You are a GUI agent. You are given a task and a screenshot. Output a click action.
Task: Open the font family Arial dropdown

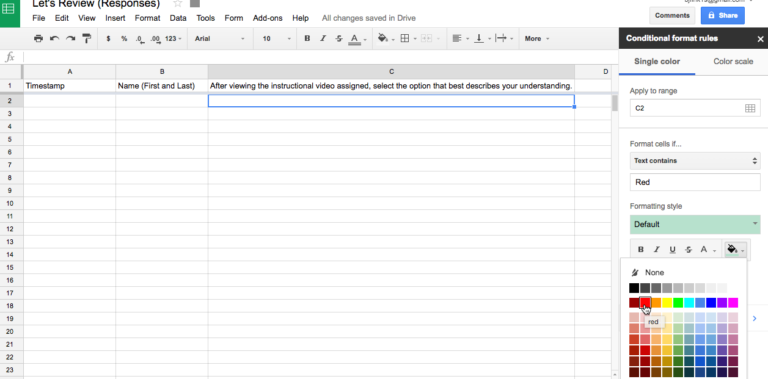tap(219, 38)
